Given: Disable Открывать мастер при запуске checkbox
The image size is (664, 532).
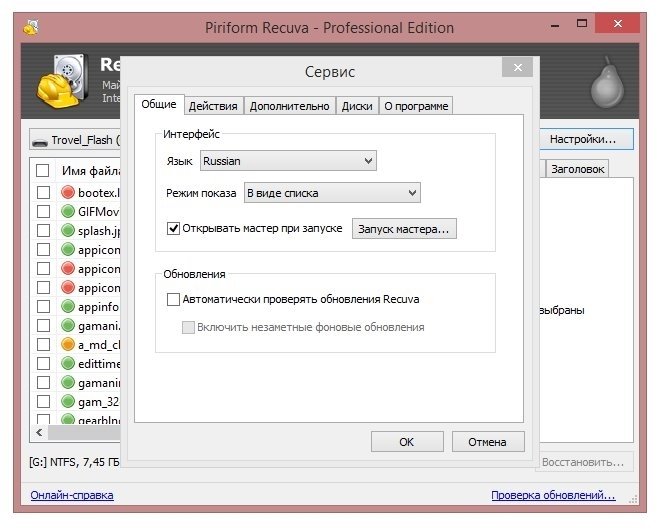Looking at the screenshot, I should pyautogui.click(x=173, y=228).
